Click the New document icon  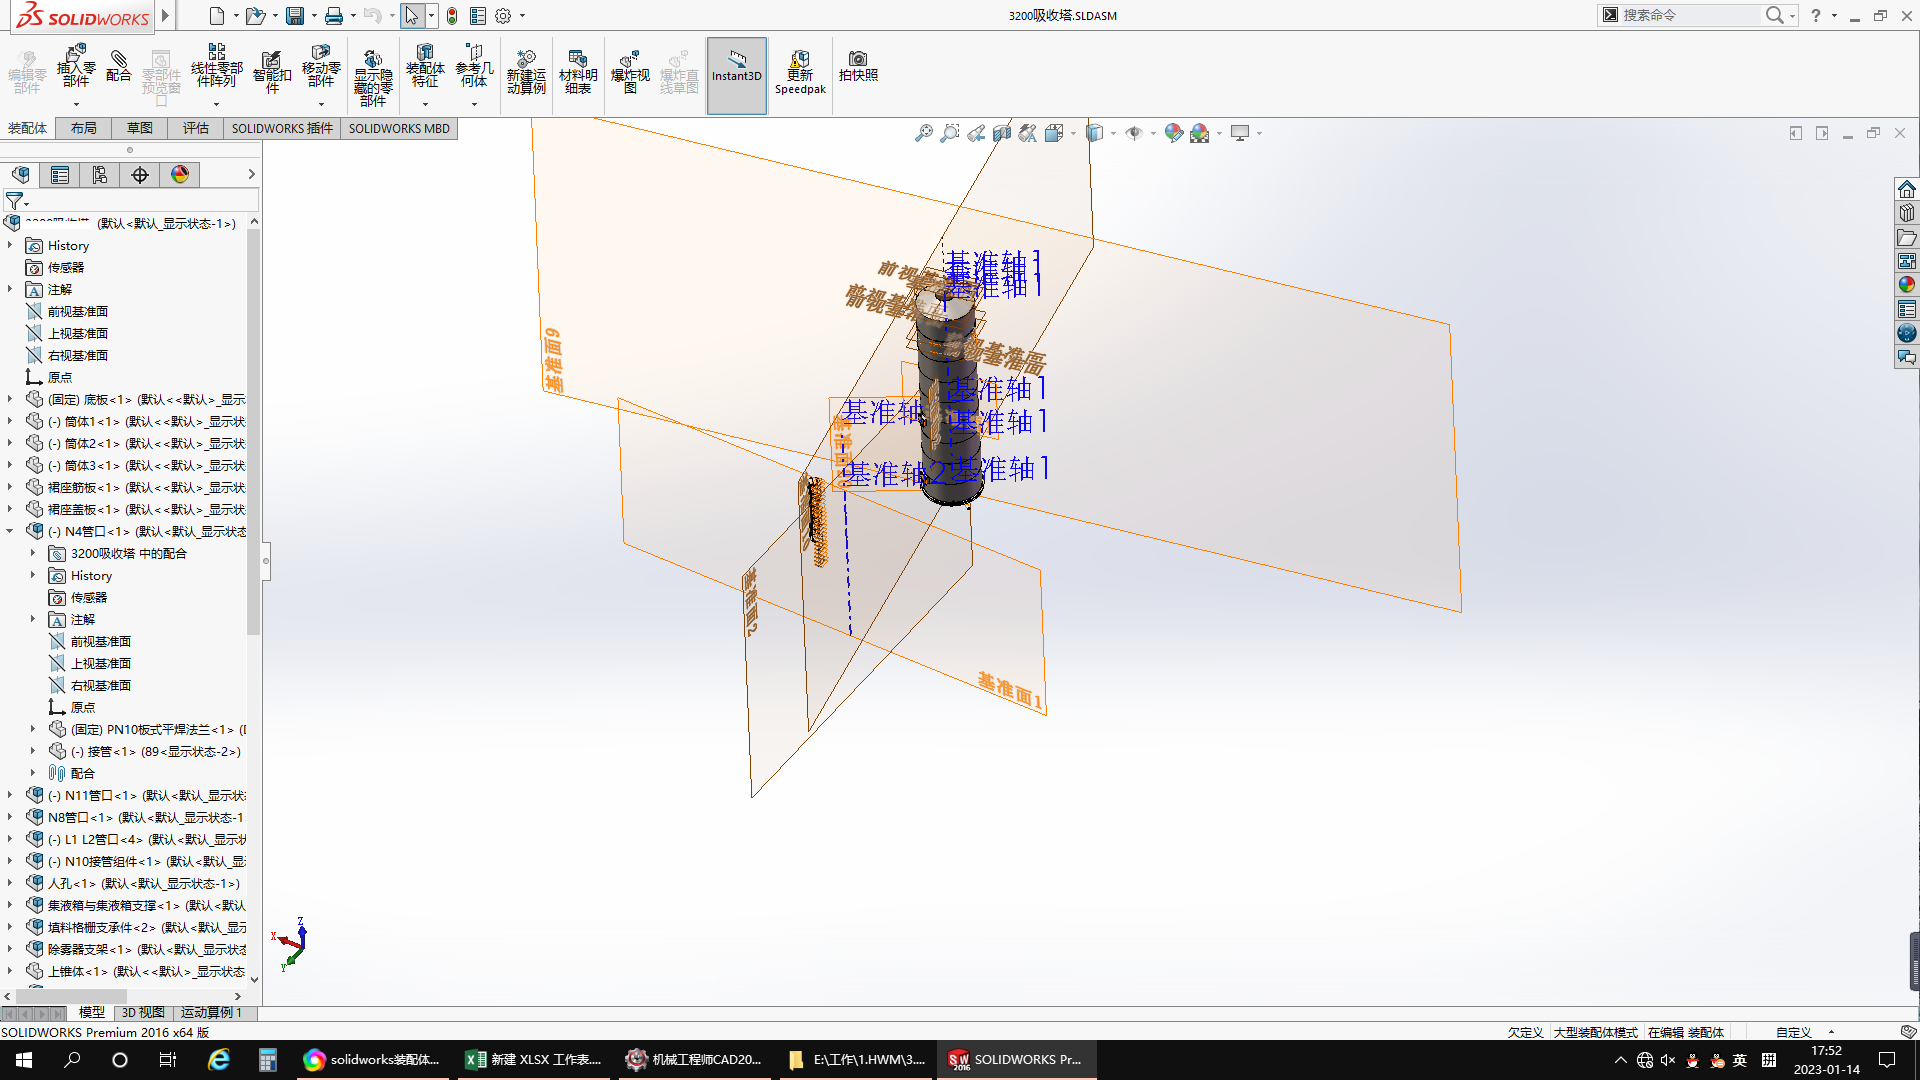(217, 16)
